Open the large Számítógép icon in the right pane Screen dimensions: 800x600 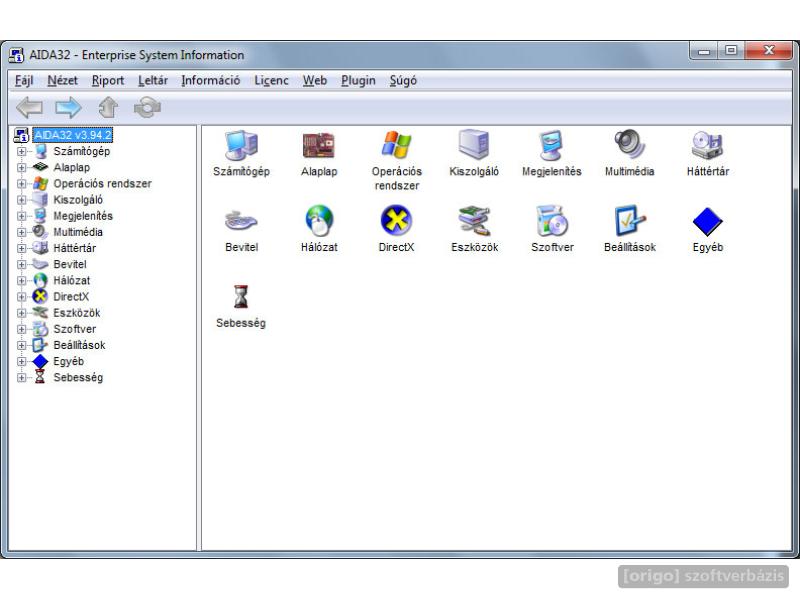coord(241,145)
